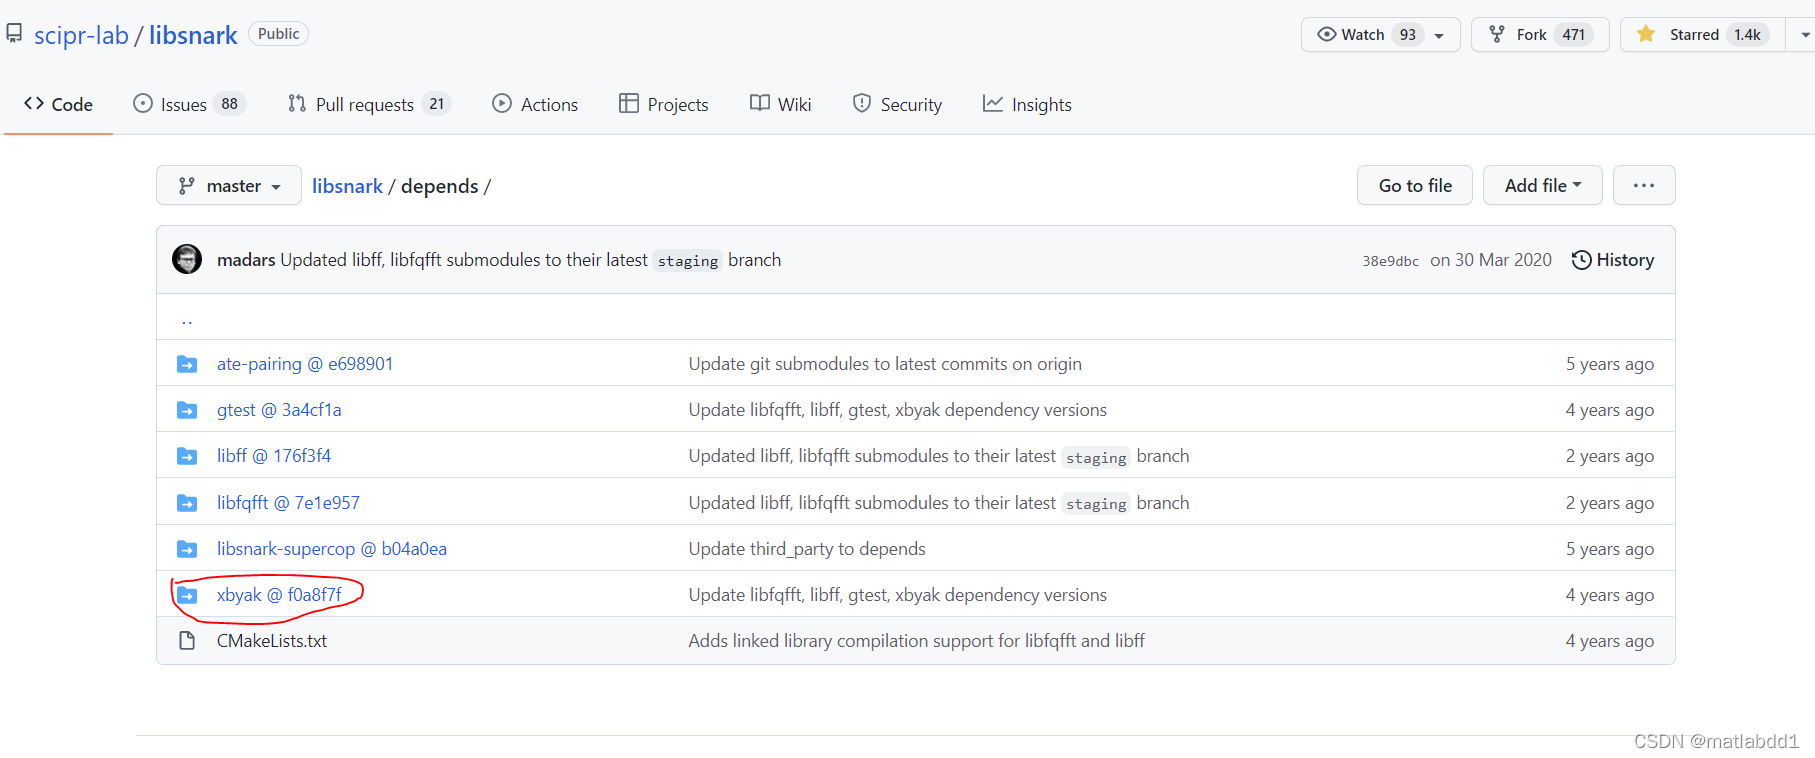Click the xbyak submodule folder icon
Viewport: 1815px width, 758px height.
coord(187,595)
